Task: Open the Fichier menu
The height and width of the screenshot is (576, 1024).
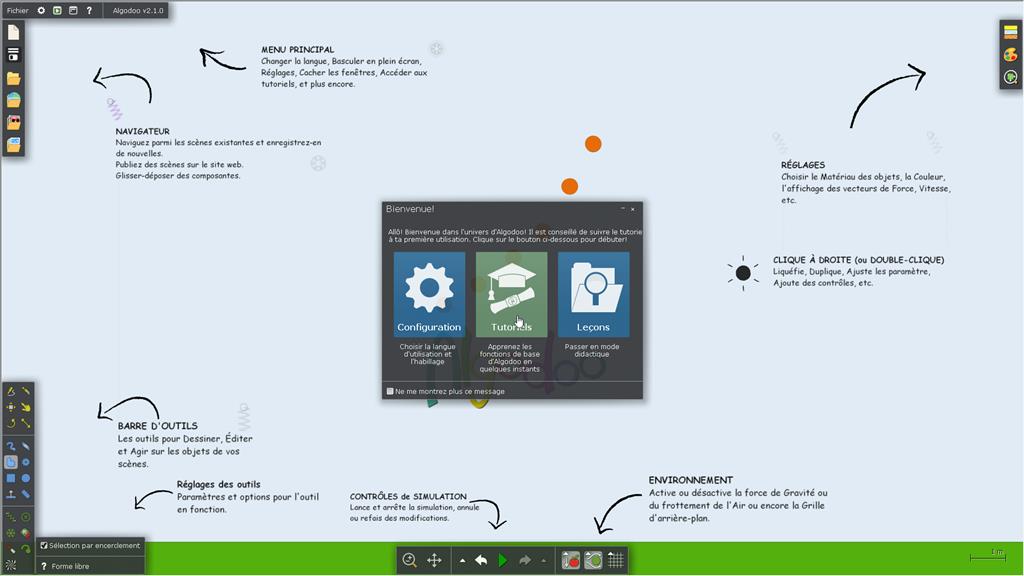Action: tap(18, 10)
